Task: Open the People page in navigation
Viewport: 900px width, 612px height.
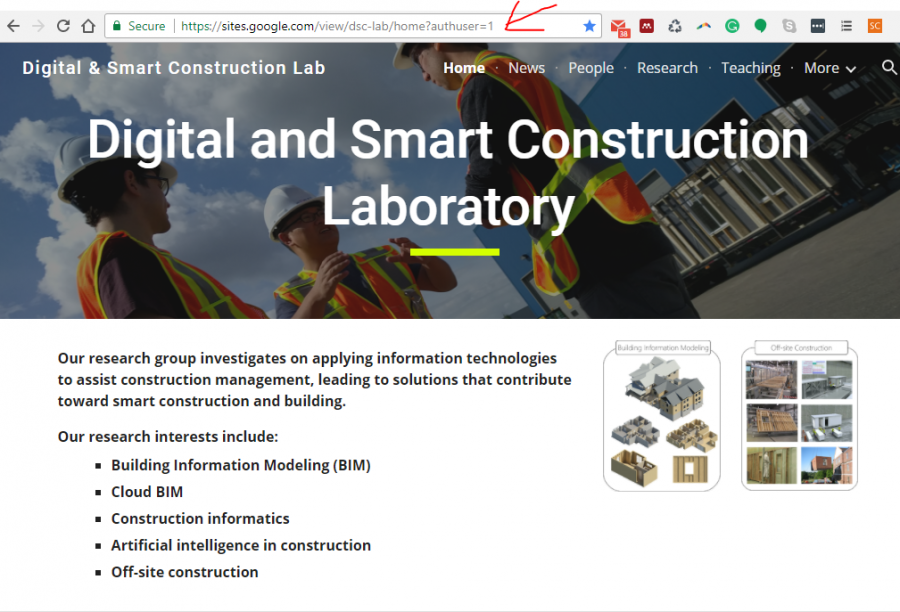Action: point(591,68)
